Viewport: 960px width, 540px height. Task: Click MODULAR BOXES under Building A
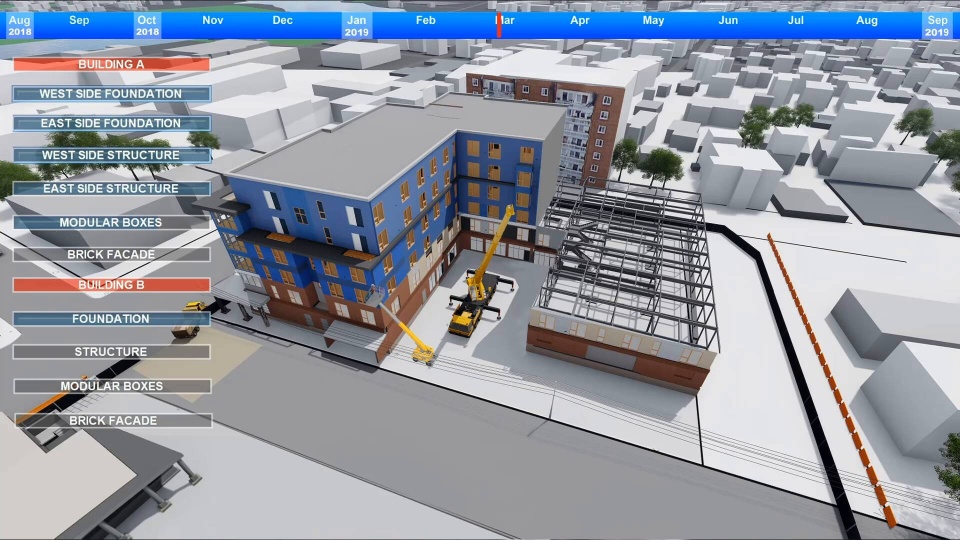[x=111, y=222]
